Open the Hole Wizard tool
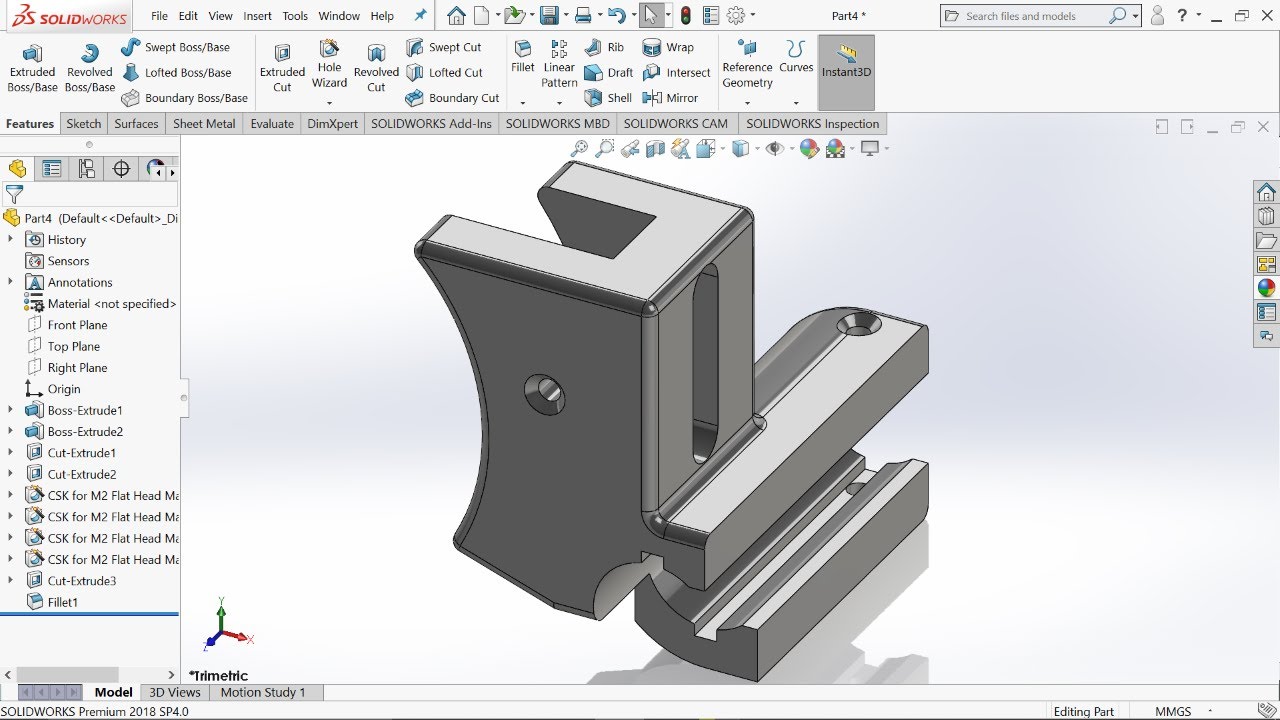 click(x=329, y=64)
